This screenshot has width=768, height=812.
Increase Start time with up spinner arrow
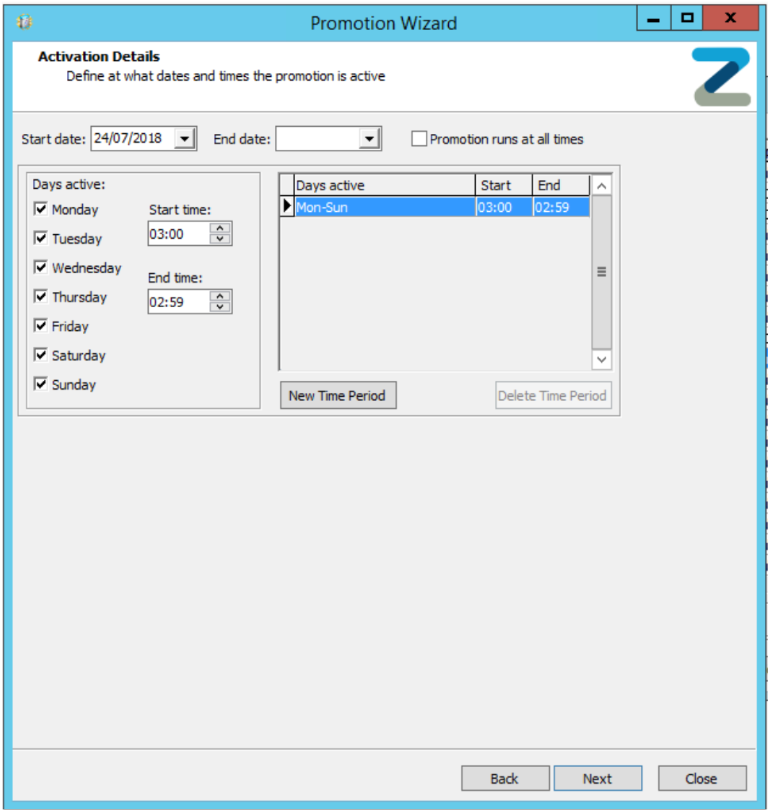click(x=221, y=229)
